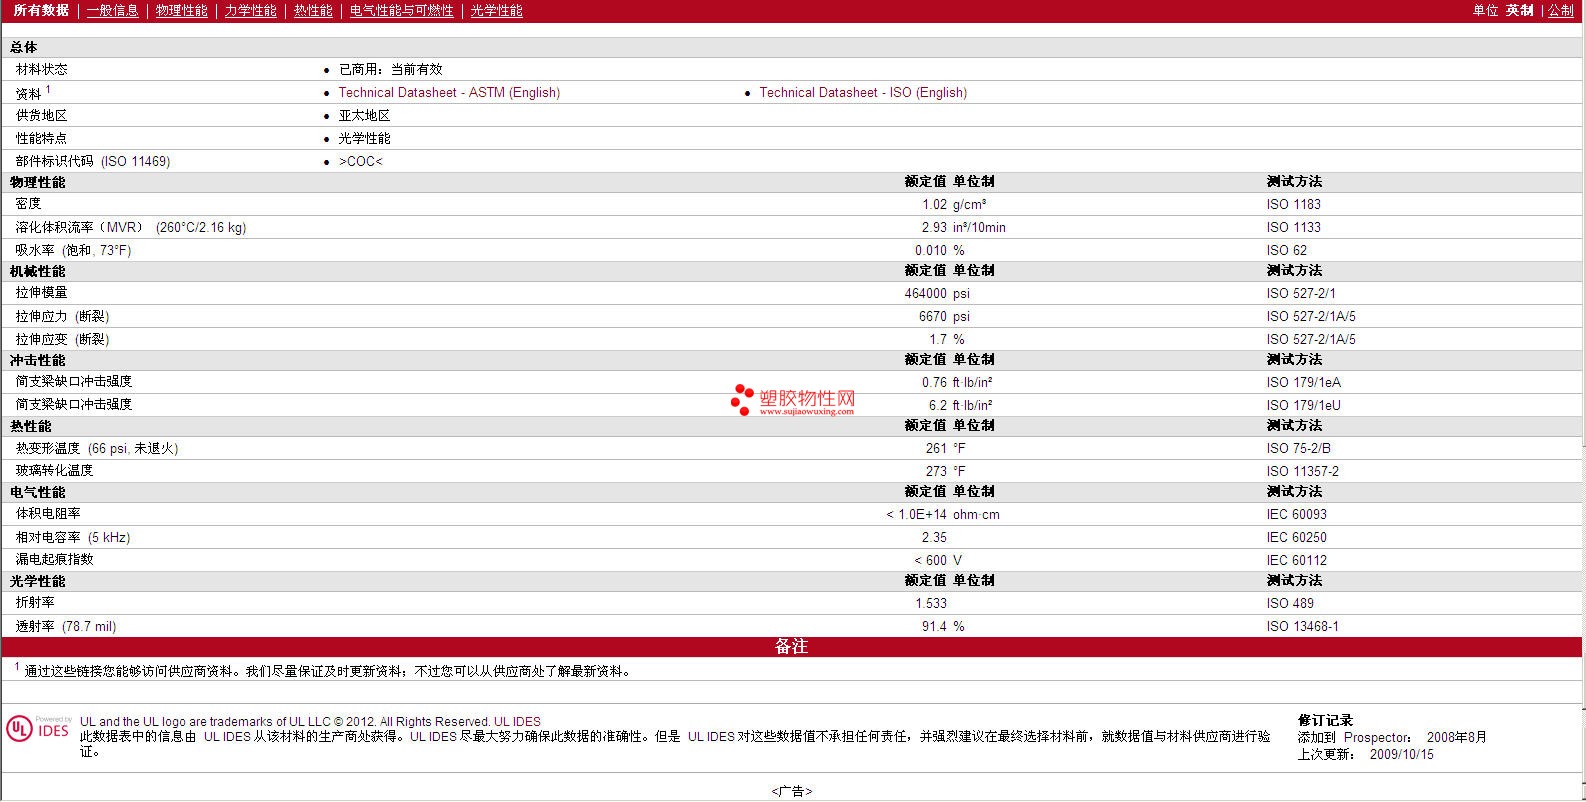
Task: Select 英制 units option
Action: tap(1519, 10)
